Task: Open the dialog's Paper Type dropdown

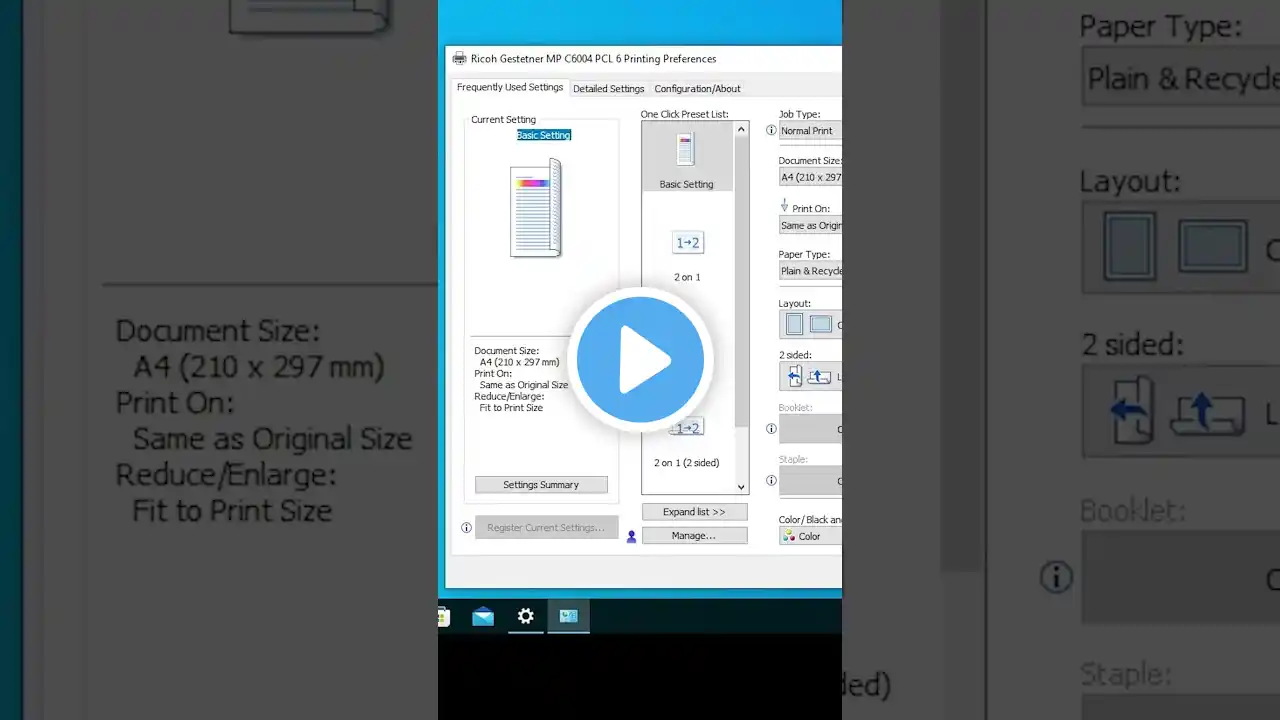Action: click(810, 271)
